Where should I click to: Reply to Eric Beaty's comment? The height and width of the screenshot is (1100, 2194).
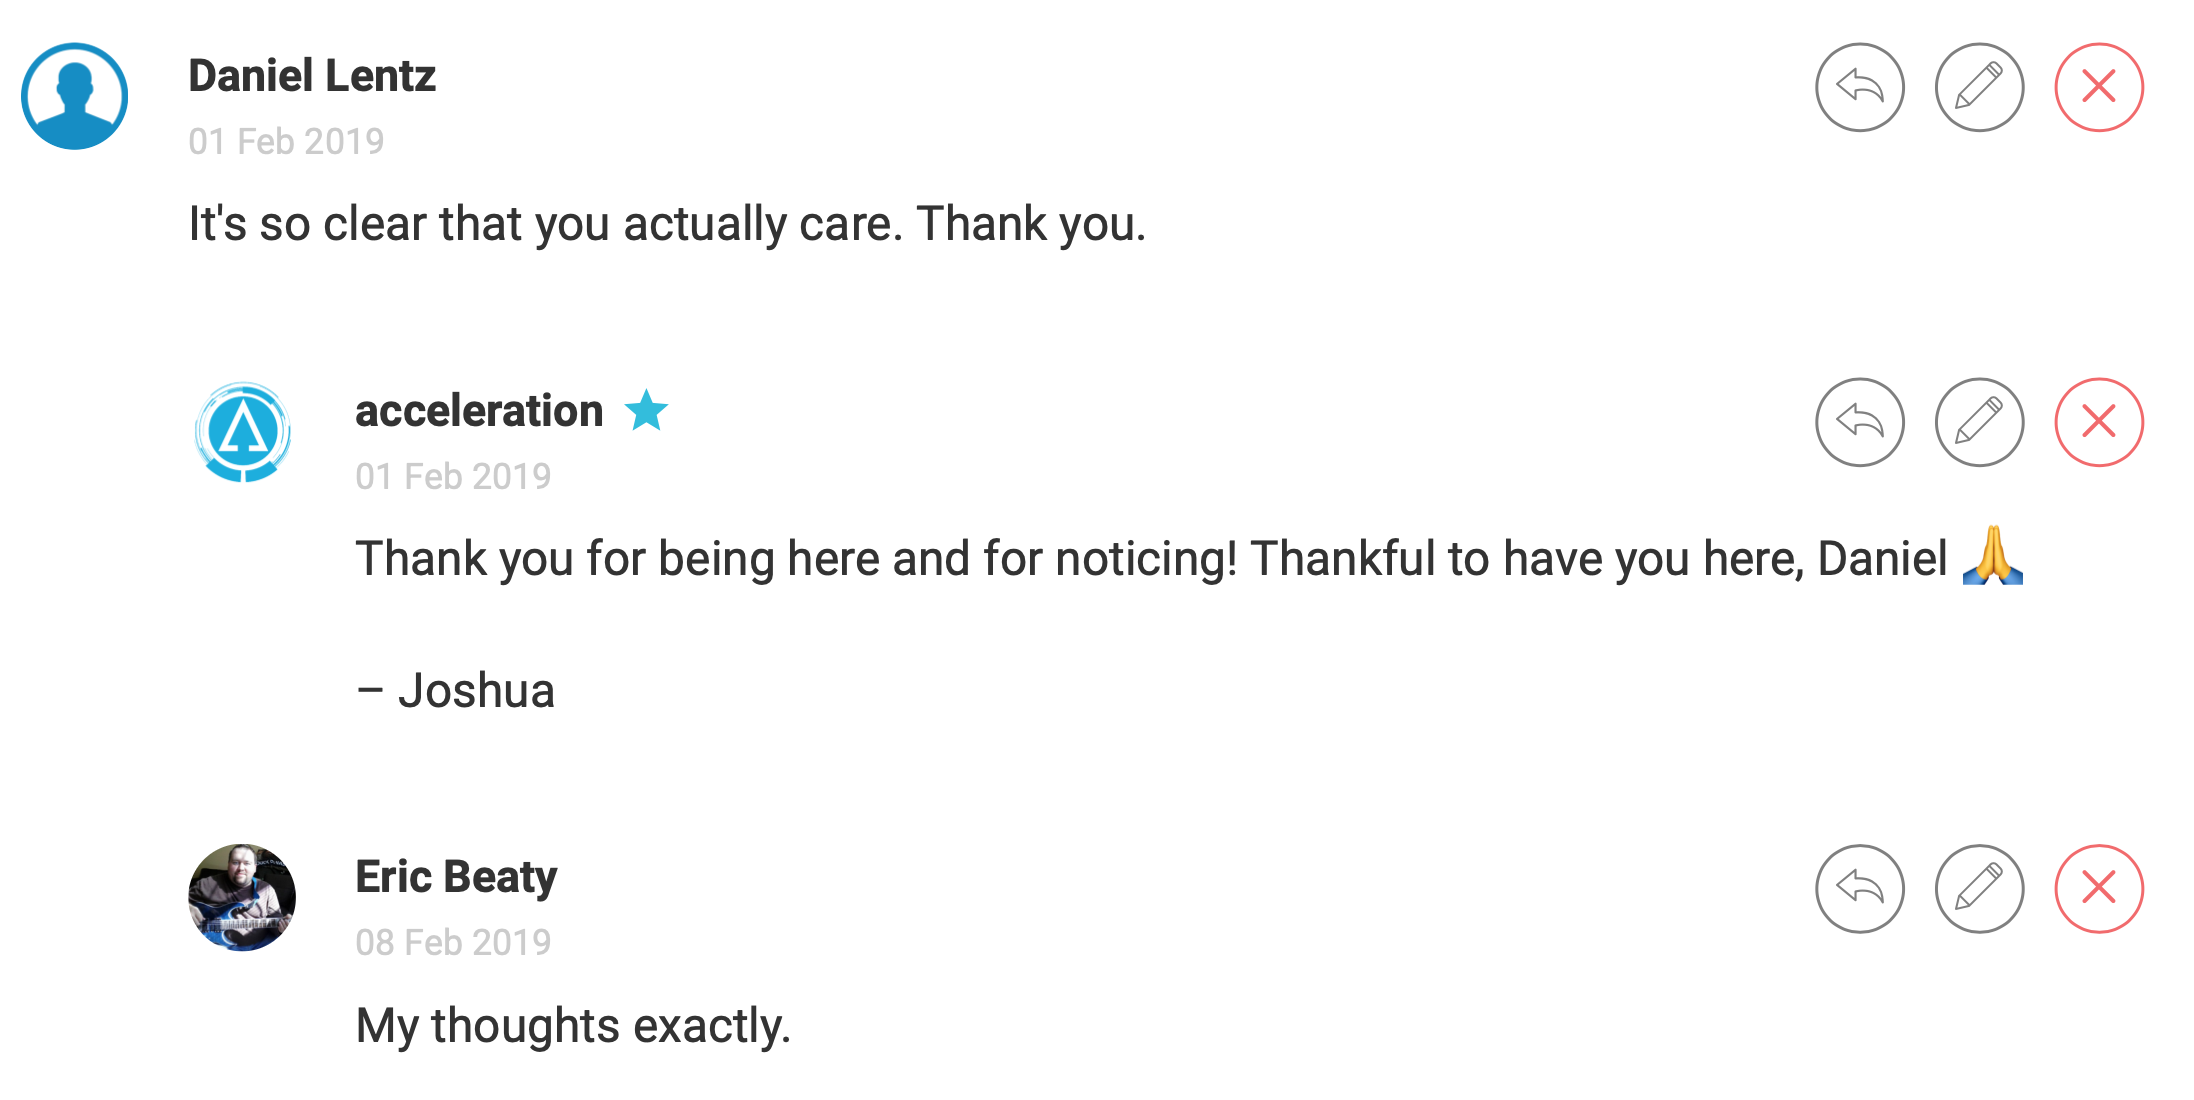click(1859, 889)
